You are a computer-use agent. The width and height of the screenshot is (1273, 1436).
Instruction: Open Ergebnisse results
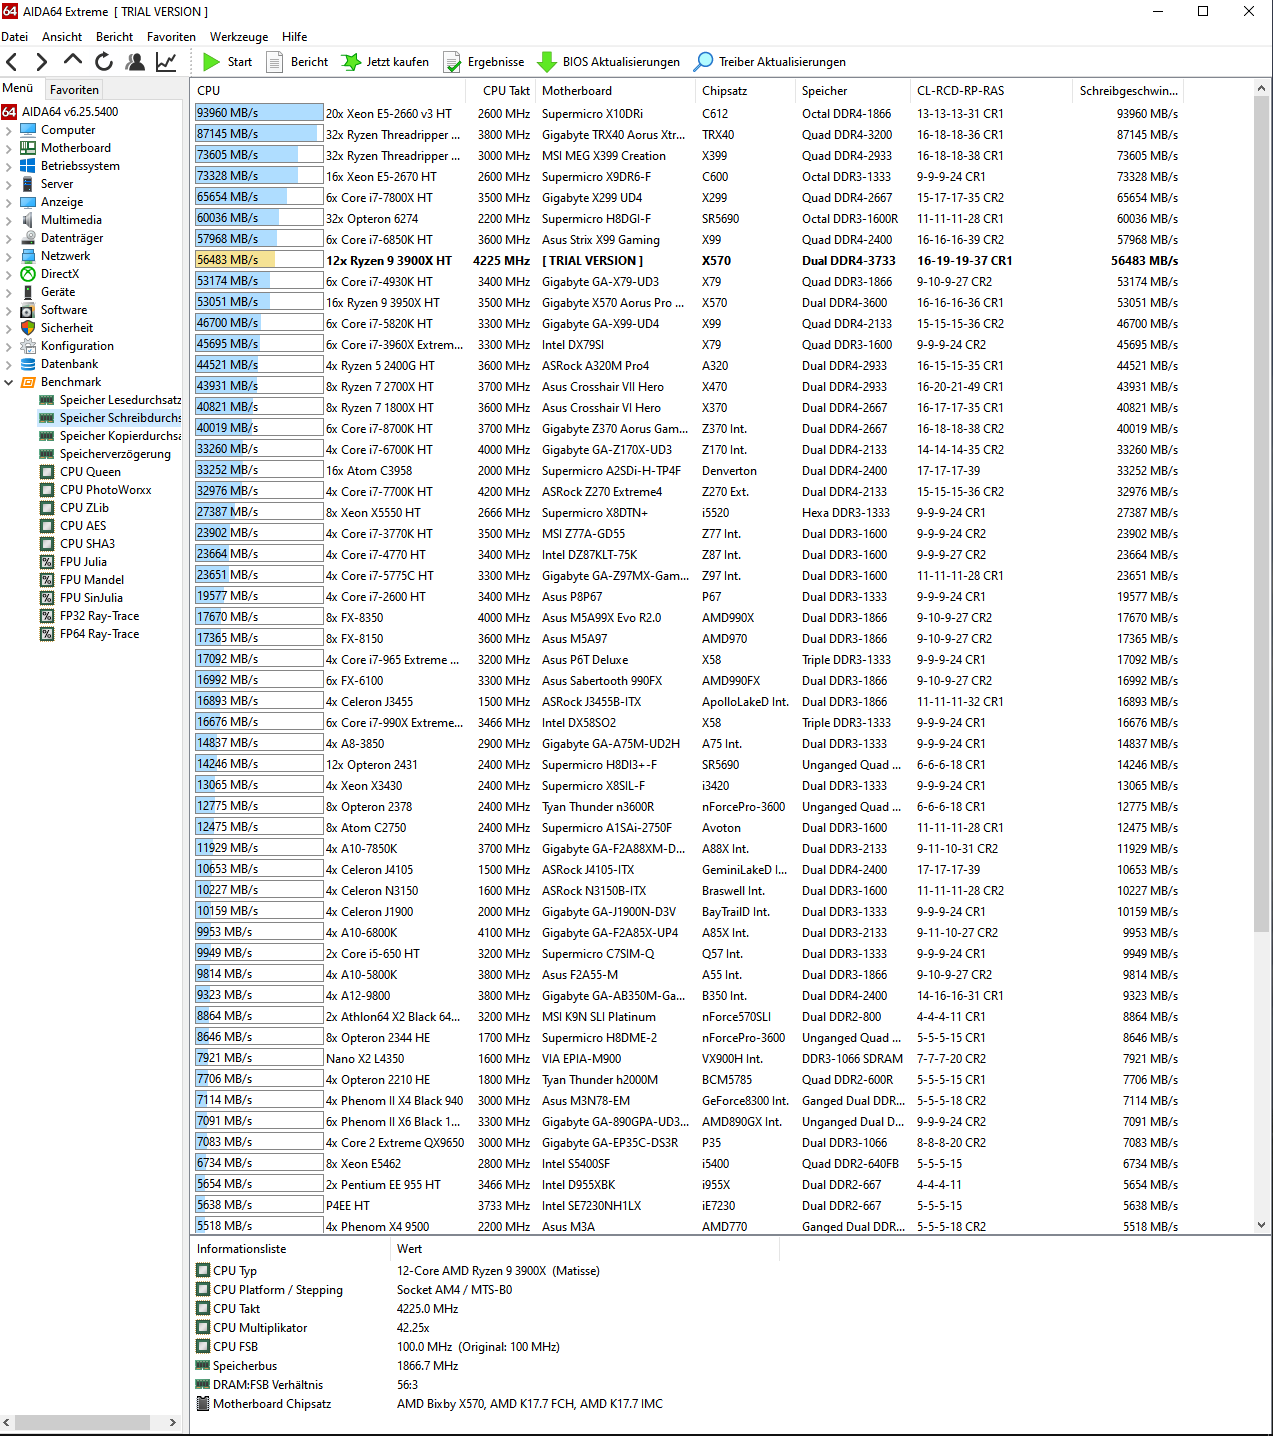(484, 62)
